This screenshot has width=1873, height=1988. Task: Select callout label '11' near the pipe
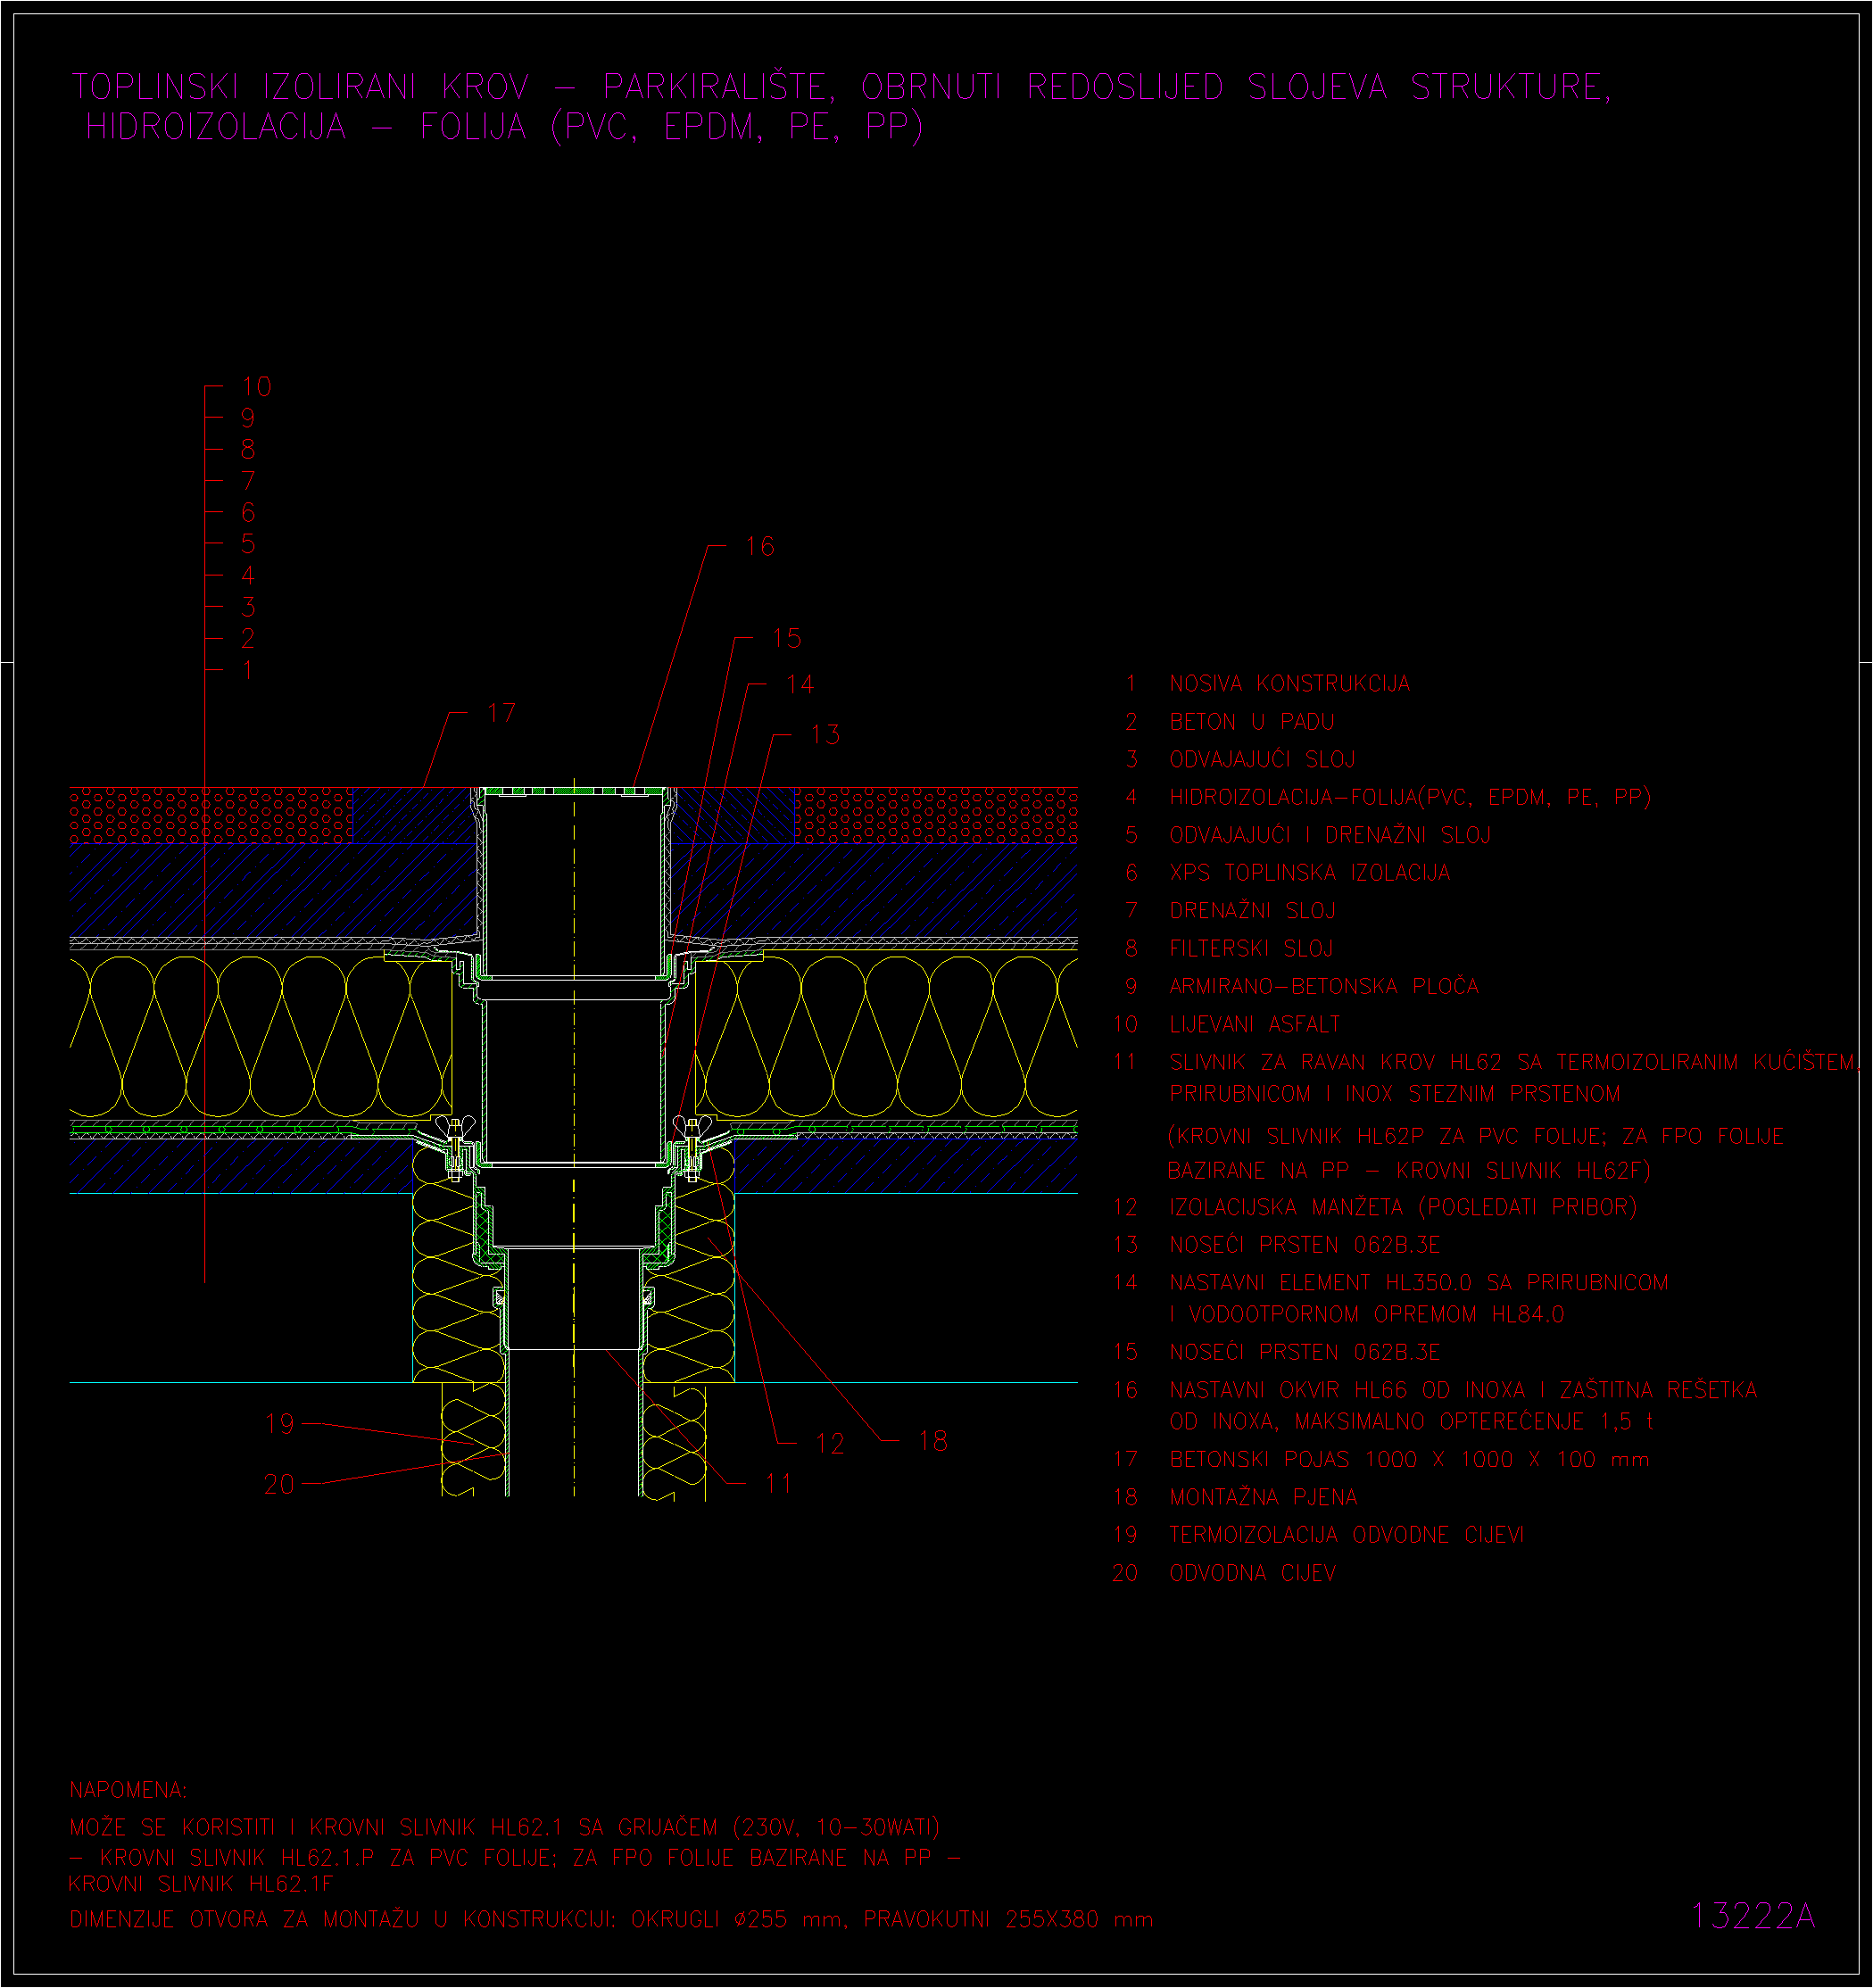[x=779, y=1483]
